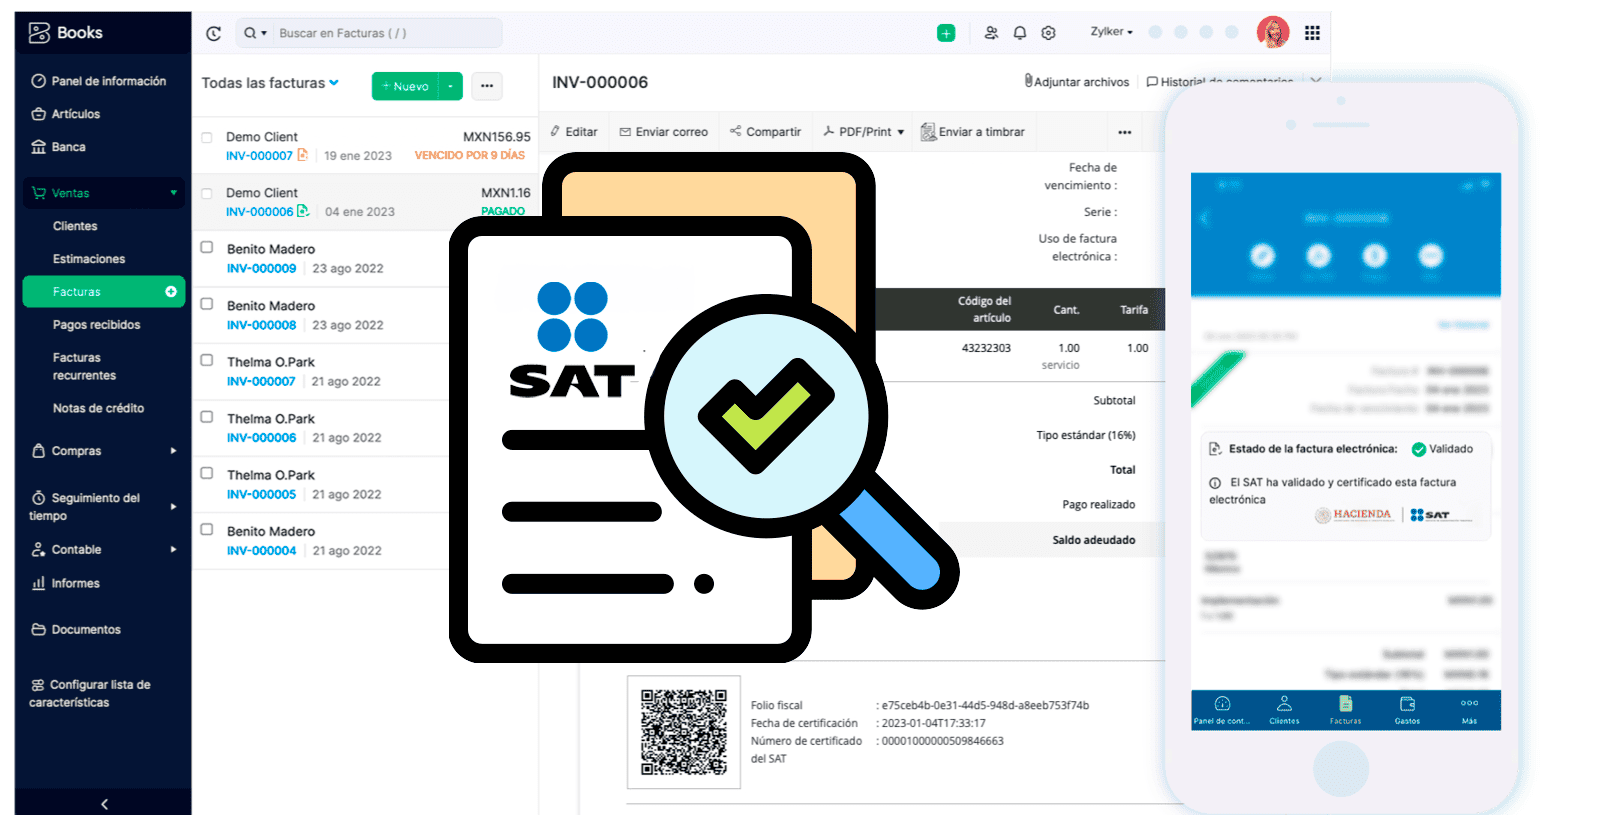The width and height of the screenshot is (1600, 815).
Task: Click Compartir
Action: tap(765, 132)
